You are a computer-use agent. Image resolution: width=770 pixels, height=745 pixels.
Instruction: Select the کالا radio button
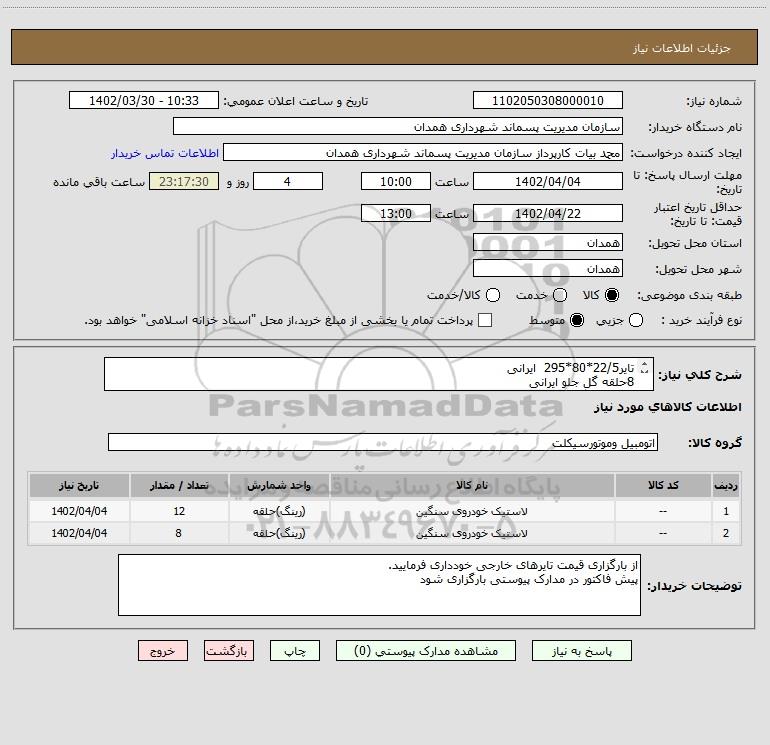pyautogui.click(x=612, y=295)
